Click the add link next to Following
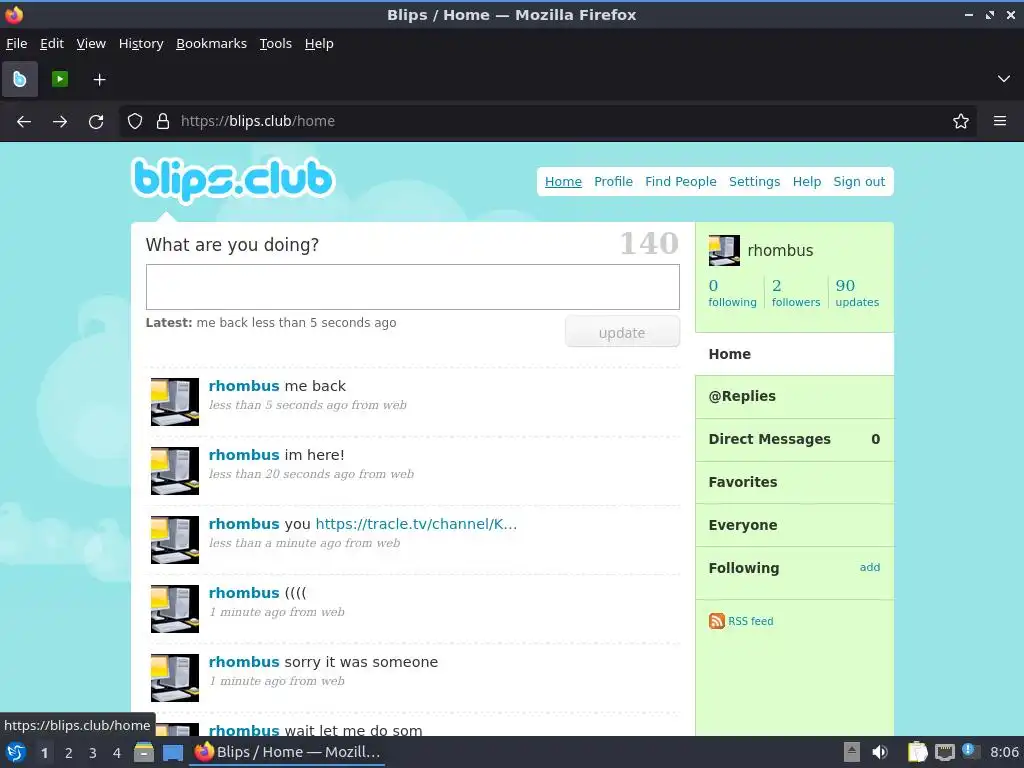1024x768 pixels. [869, 568]
